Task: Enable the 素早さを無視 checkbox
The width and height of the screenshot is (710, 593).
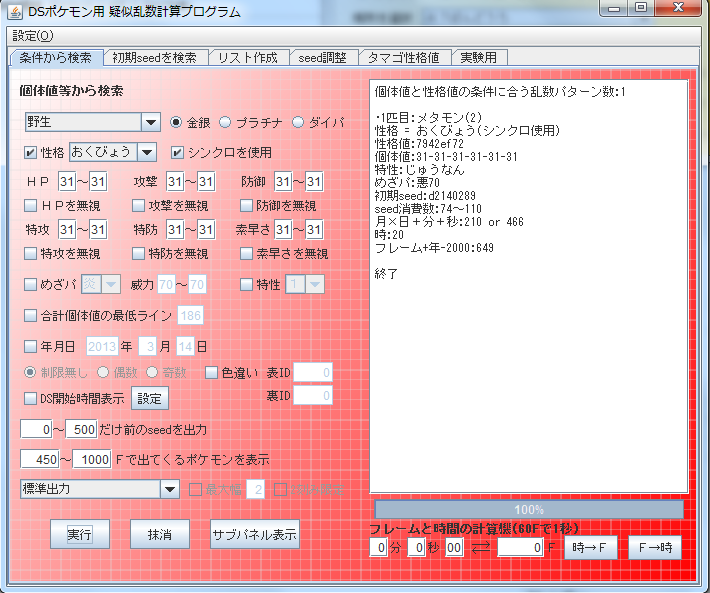Action: click(x=246, y=253)
